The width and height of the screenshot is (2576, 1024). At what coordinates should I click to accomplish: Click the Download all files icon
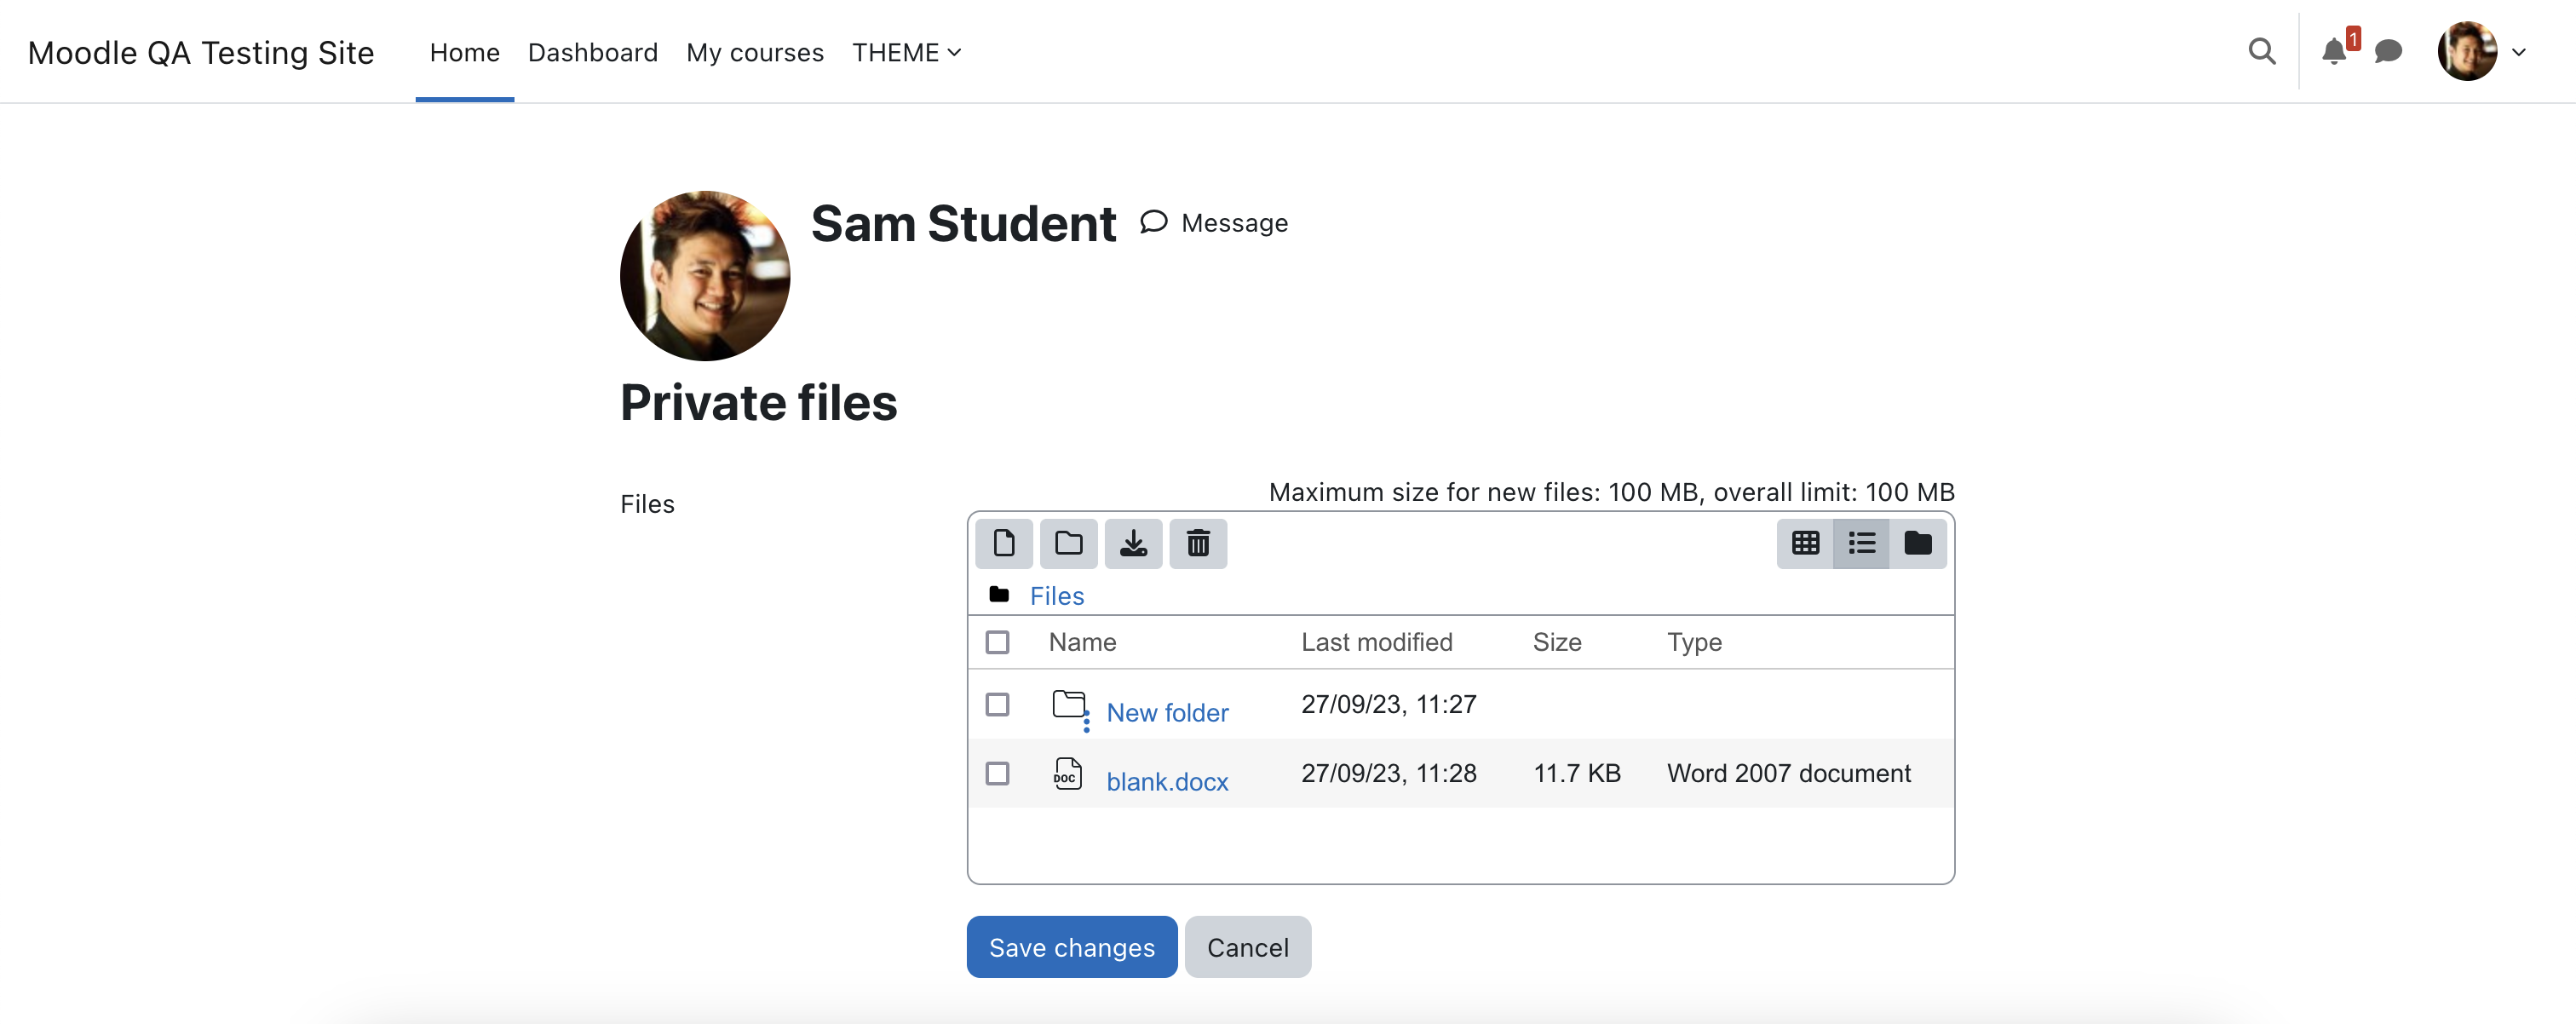(x=1133, y=543)
